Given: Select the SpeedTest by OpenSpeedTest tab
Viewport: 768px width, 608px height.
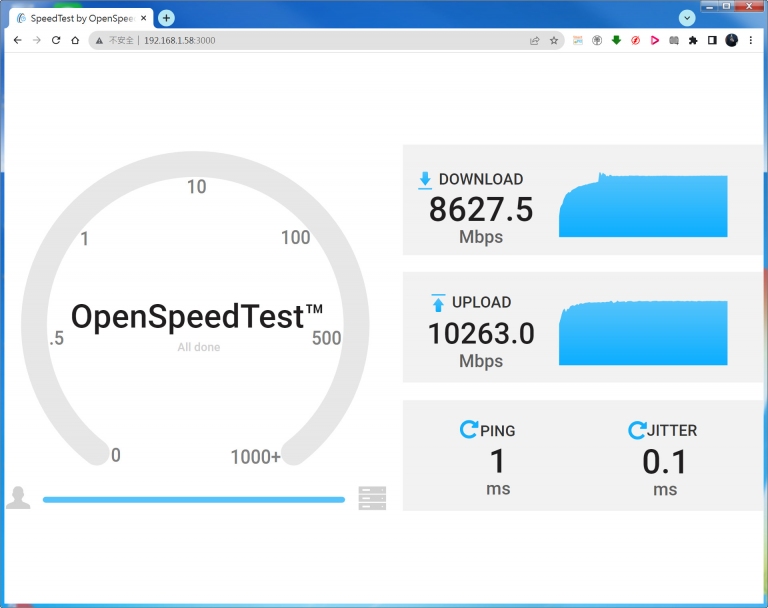Looking at the screenshot, I should [x=82, y=18].
